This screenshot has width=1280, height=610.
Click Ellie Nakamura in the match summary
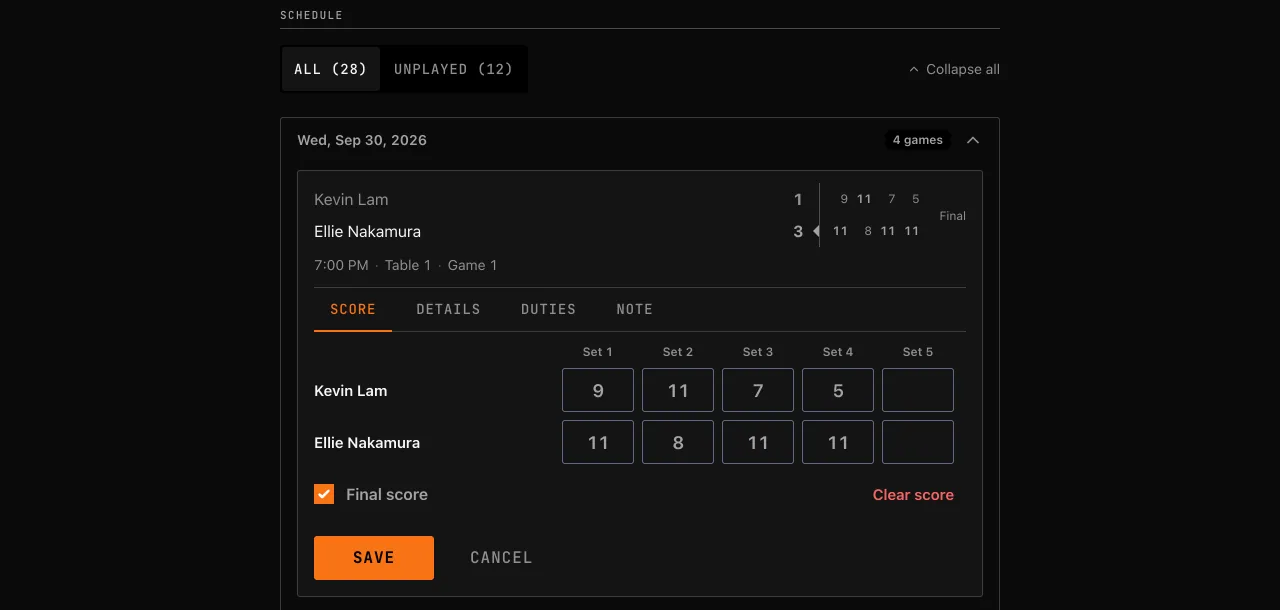click(367, 231)
